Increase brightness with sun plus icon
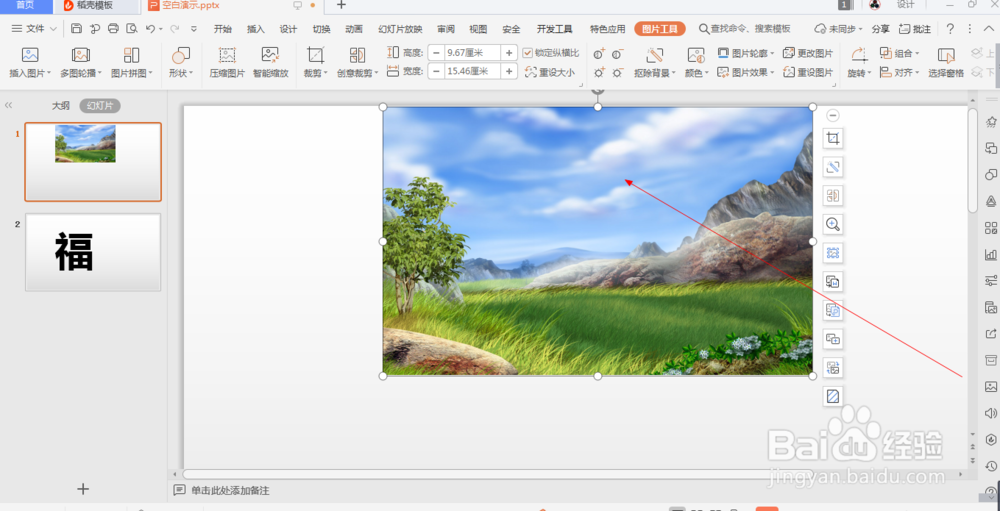The image size is (1000, 511). tap(599, 73)
